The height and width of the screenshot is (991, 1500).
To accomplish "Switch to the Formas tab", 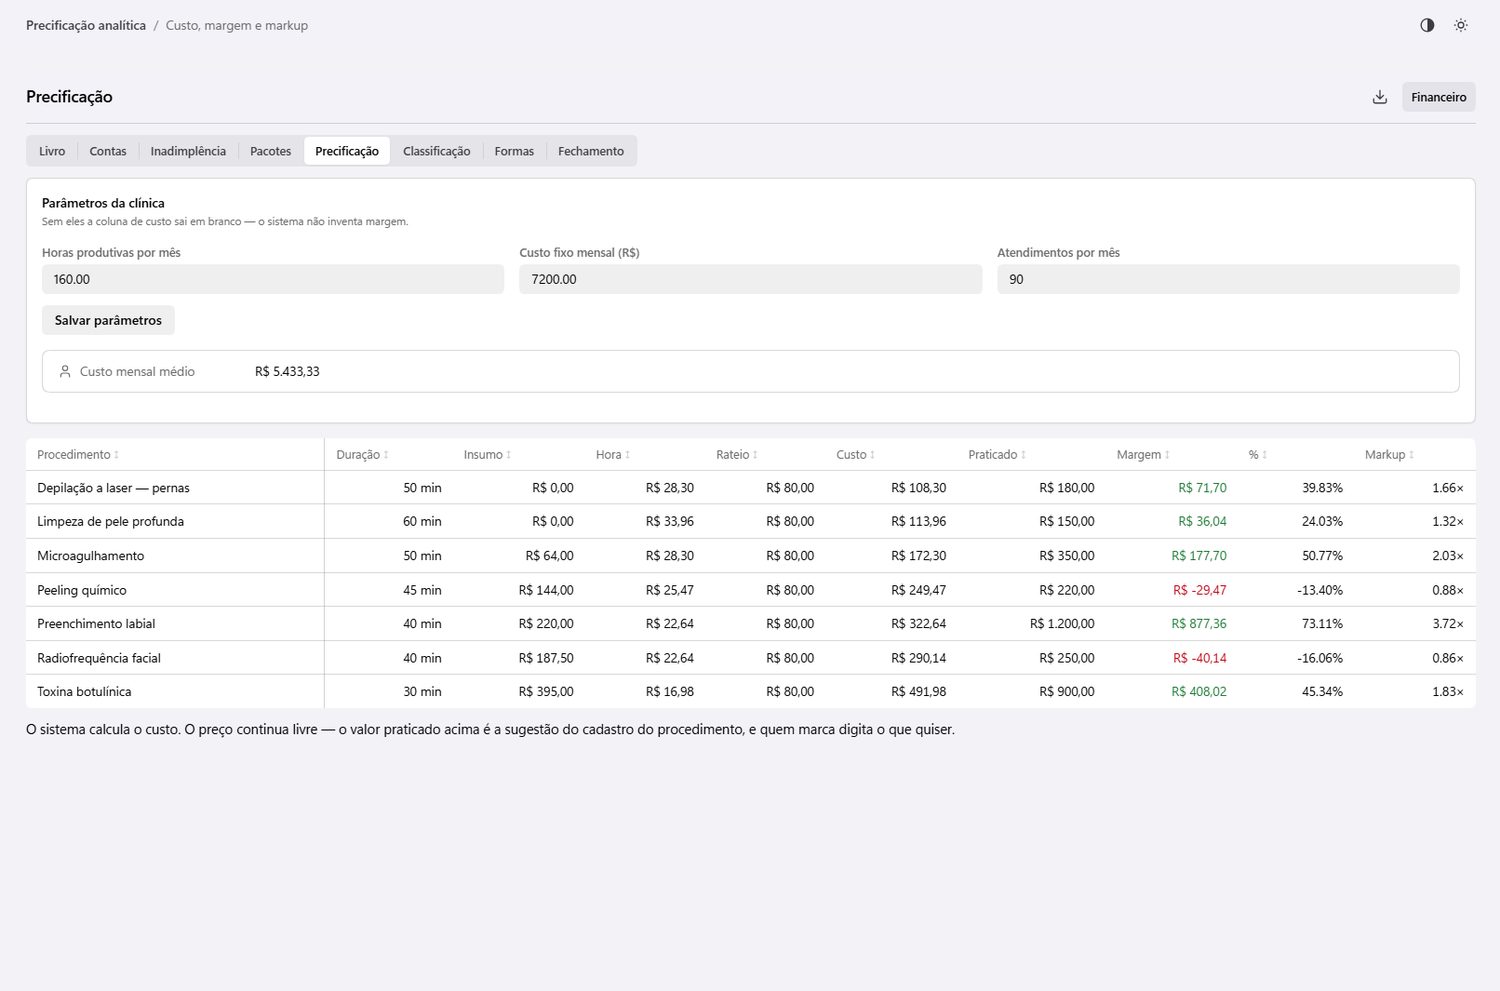I will point(514,151).
